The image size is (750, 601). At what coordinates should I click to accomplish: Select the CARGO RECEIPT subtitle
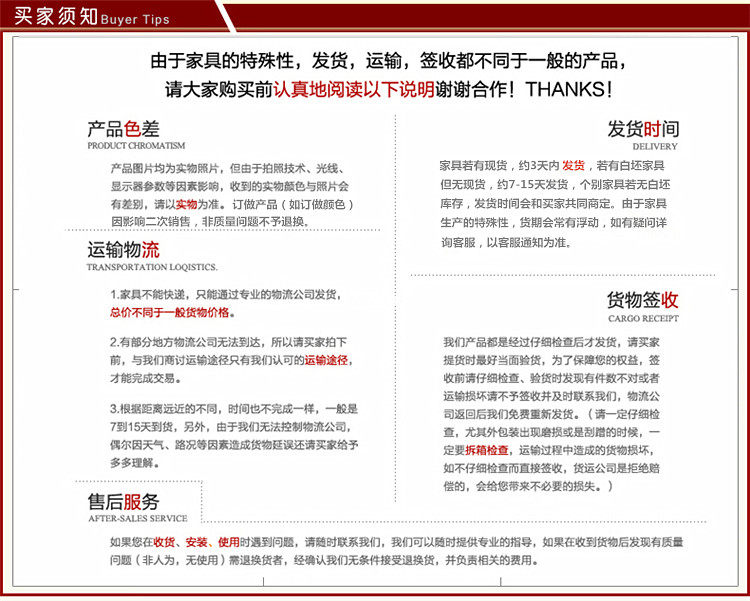(643, 319)
